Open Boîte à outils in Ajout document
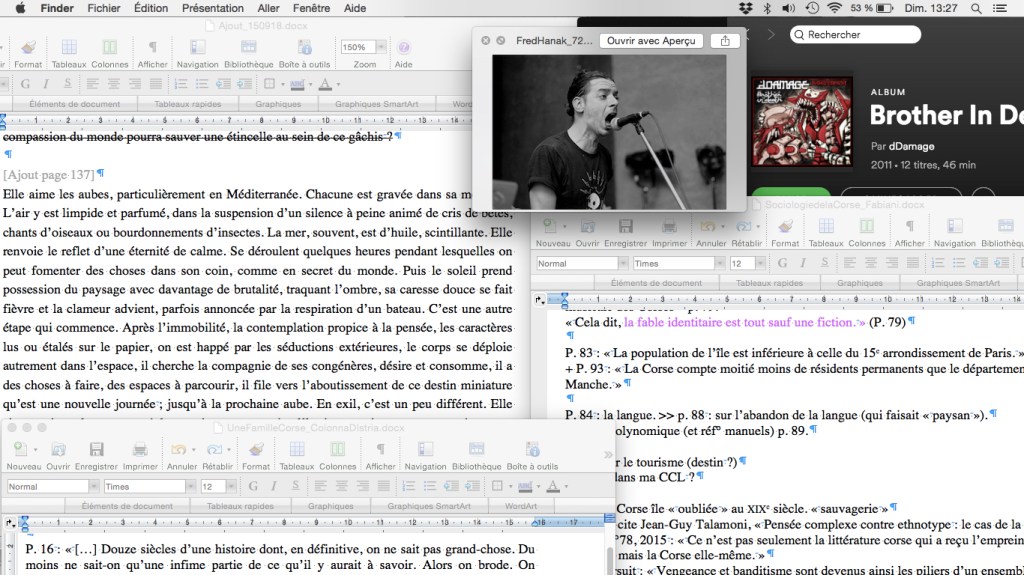This screenshot has width=1024, height=575. click(x=305, y=48)
